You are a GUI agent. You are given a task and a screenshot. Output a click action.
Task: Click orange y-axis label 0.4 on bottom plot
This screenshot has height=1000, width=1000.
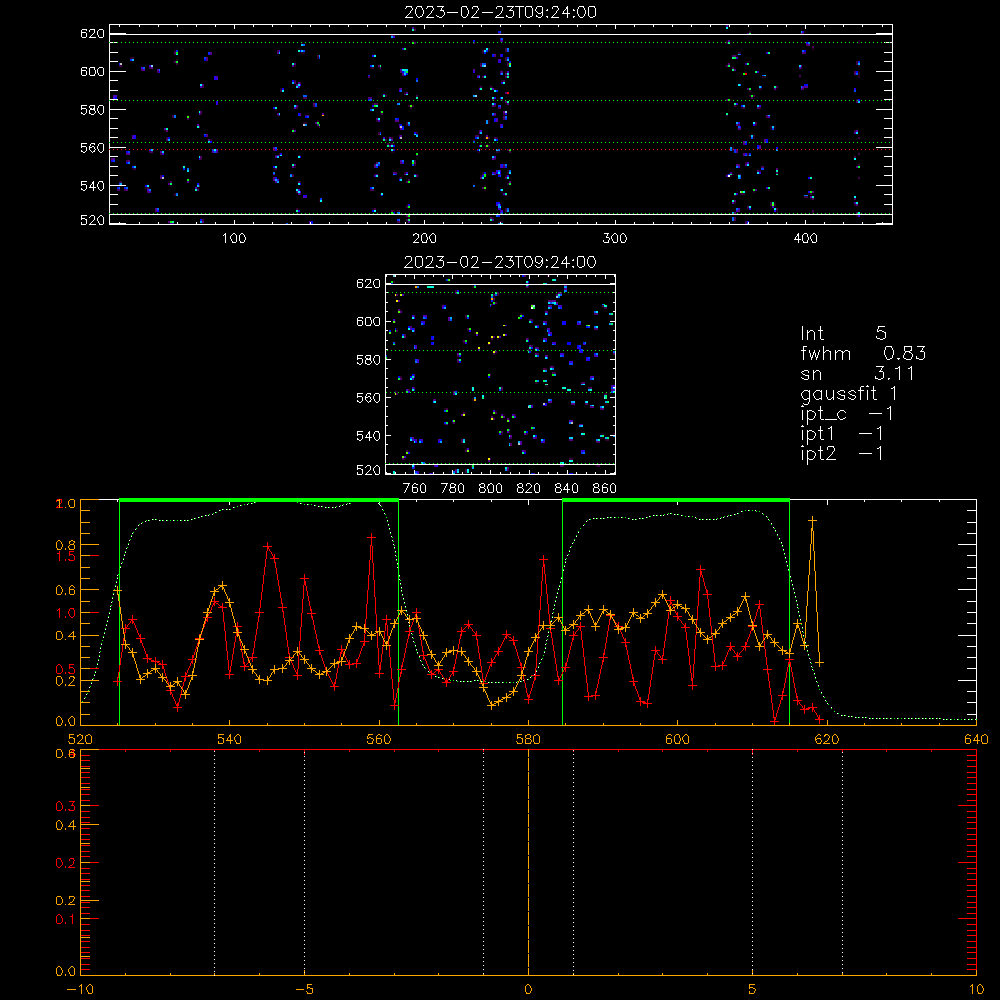[66, 825]
